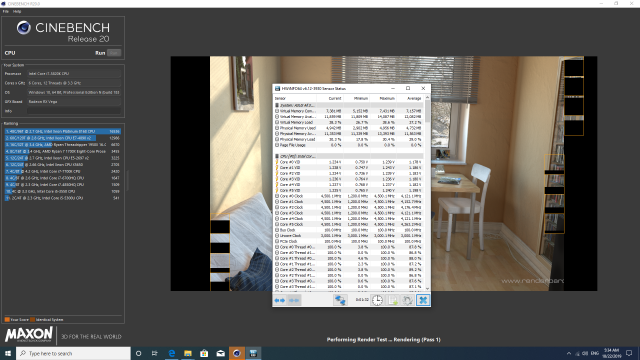This screenshot has width=640, height=360.
Task: Click the HWiNFO expand columns arrows icon
Action: pos(280,300)
